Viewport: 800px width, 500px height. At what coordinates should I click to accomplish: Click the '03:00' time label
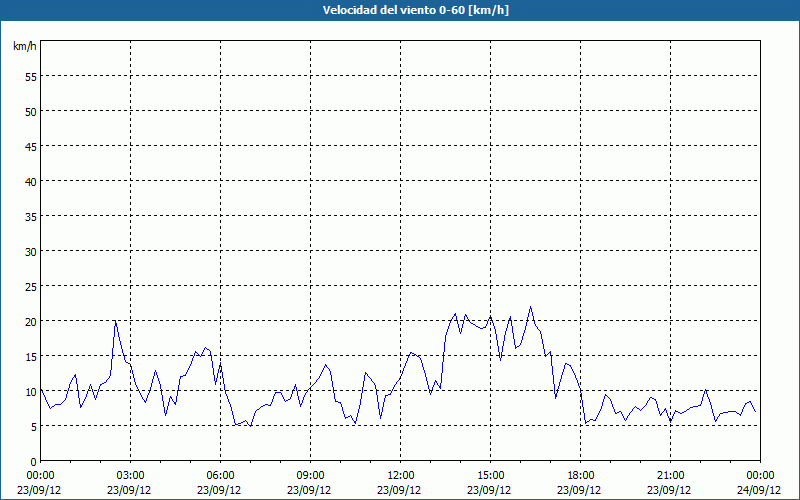[131, 476]
